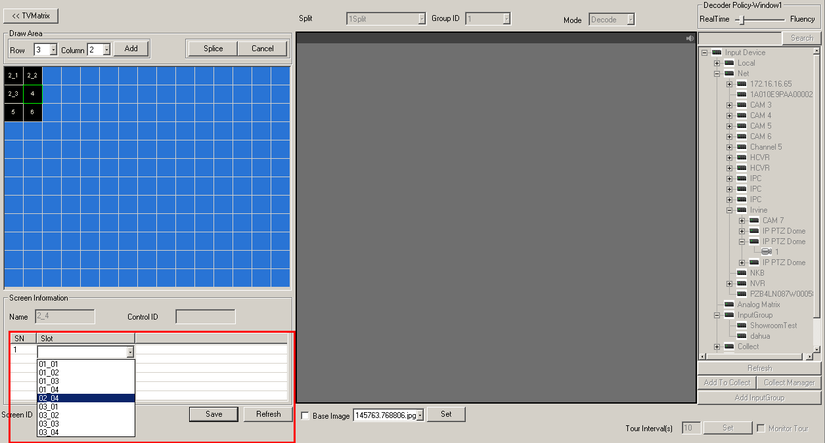
Task: Open the Split dropdown
Action: (421, 19)
